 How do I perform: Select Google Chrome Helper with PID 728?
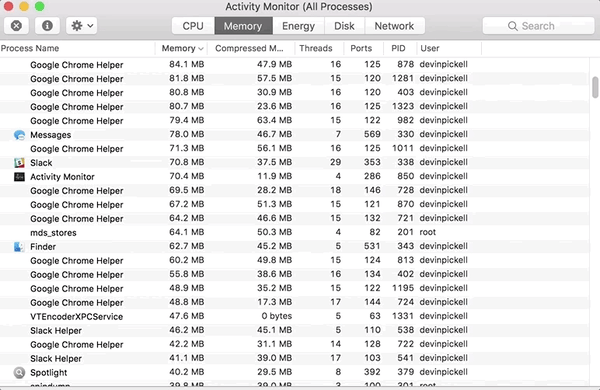pyautogui.click(x=294, y=190)
